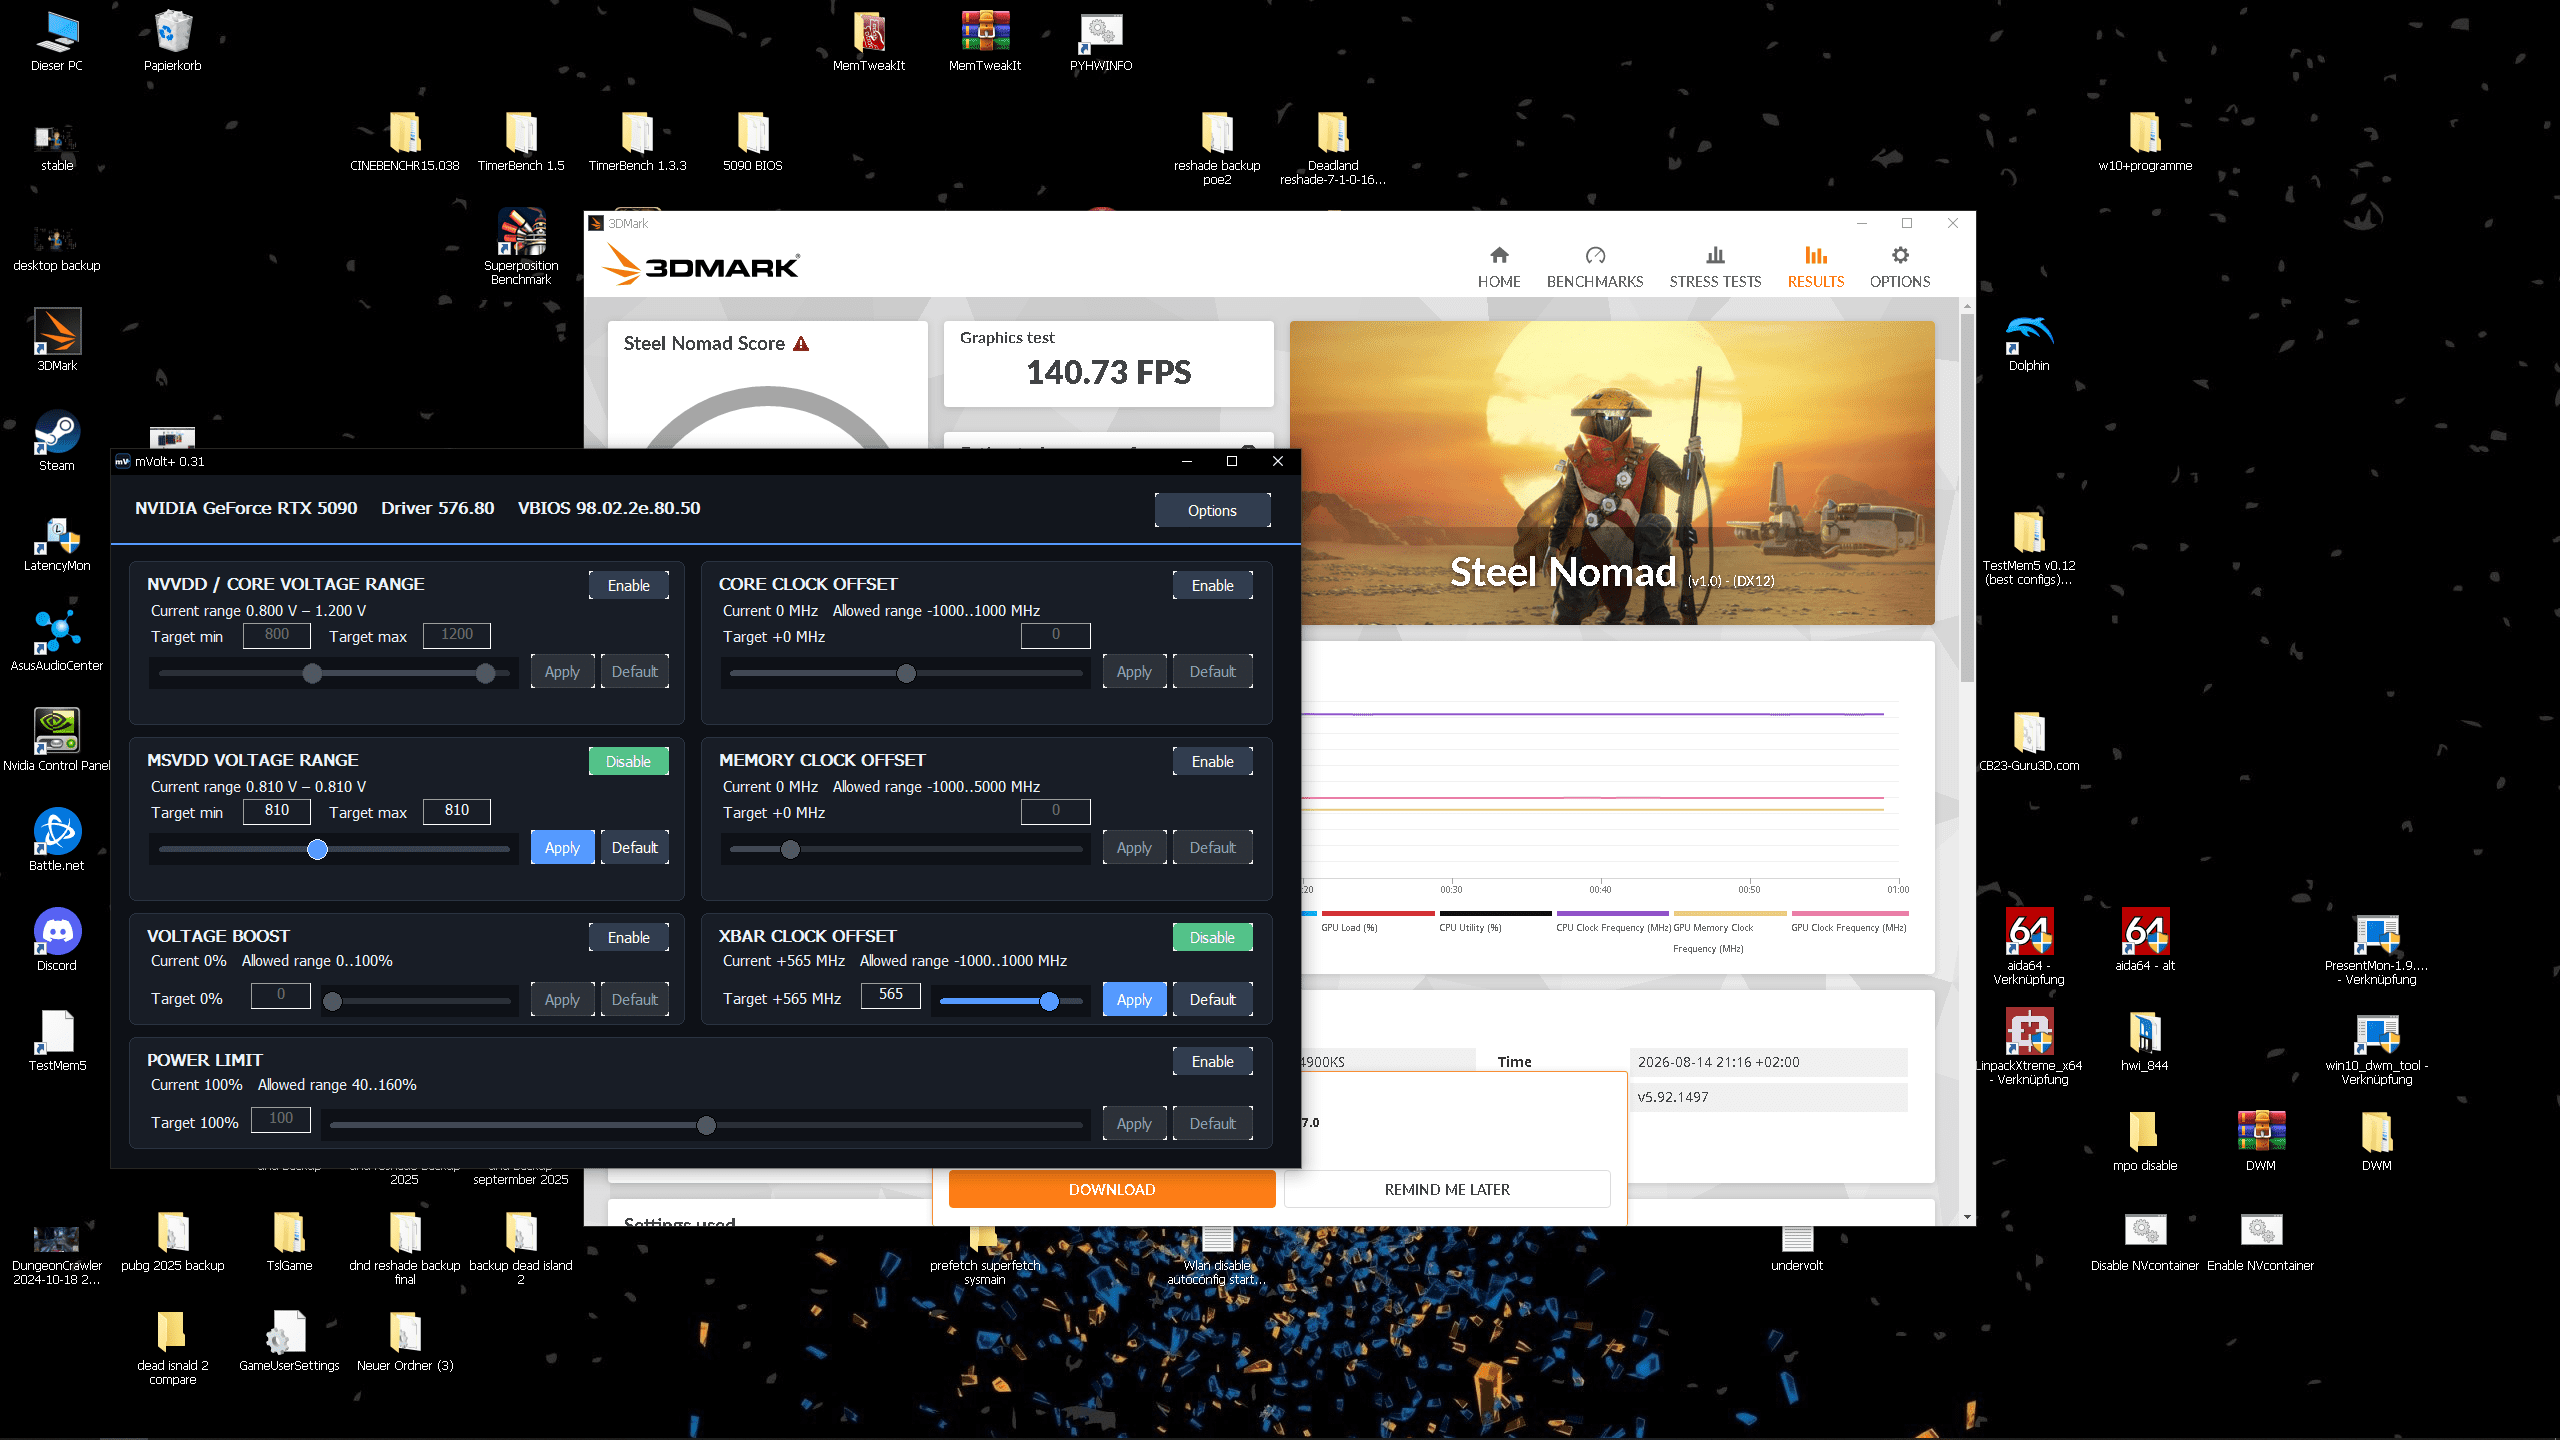Open the LatencyMon desktop shortcut
This screenshot has height=1440, width=2560.
pos(57,541)
